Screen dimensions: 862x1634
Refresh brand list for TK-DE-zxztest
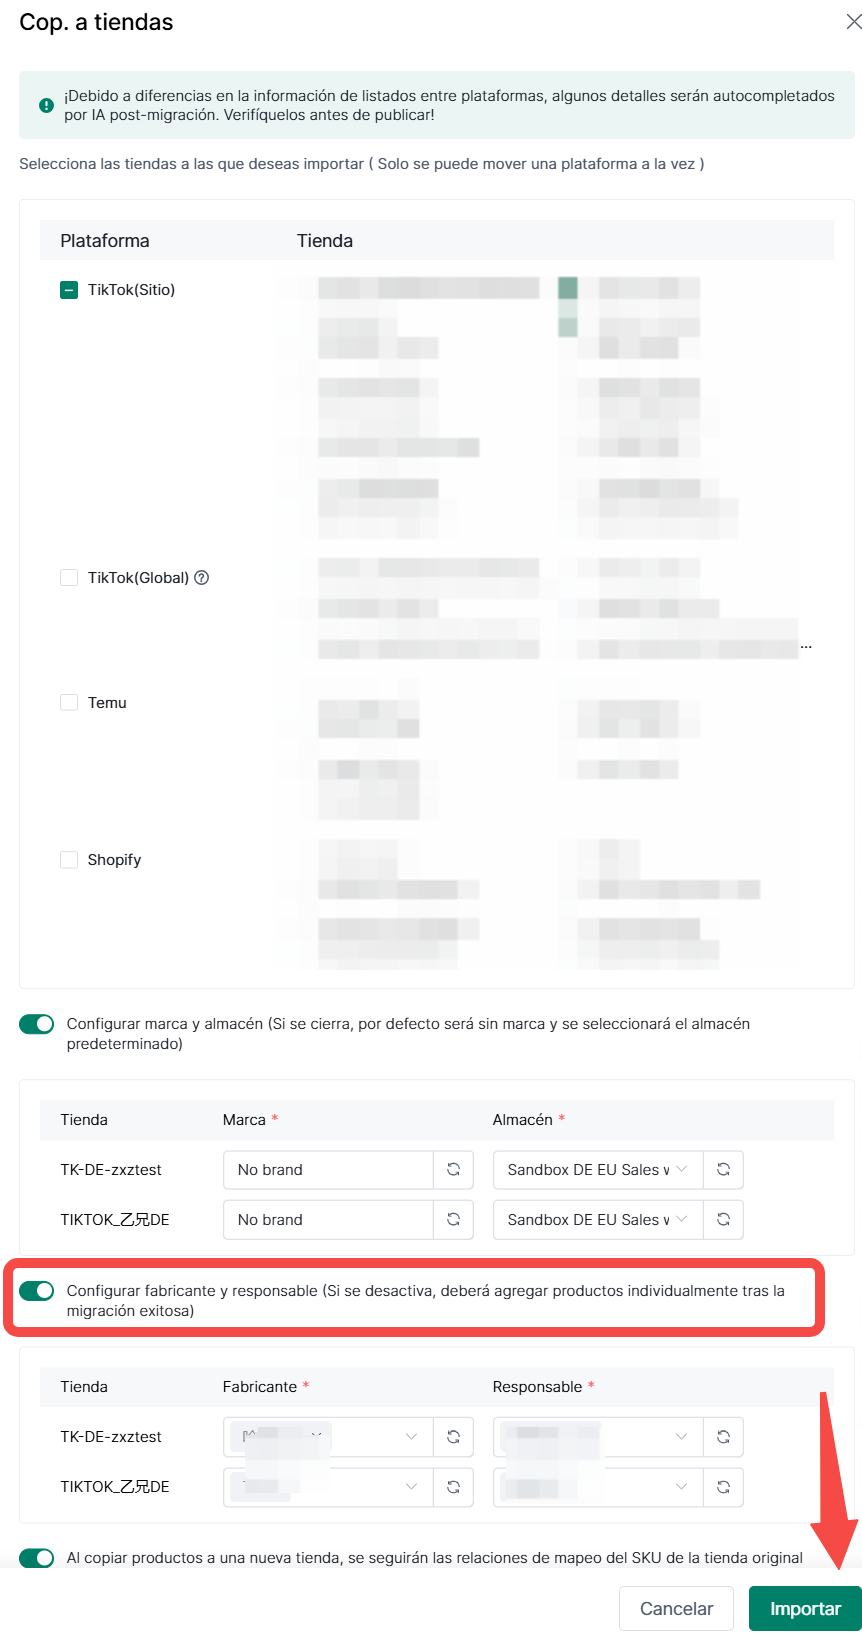[x=453, y=1169]
